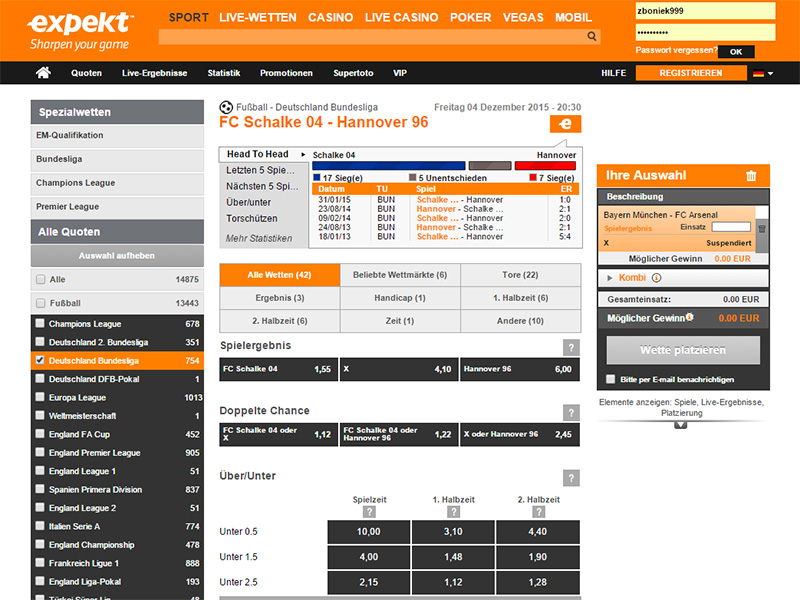
Task: Tick the Champions League checkbox
Action: [40, 323]
